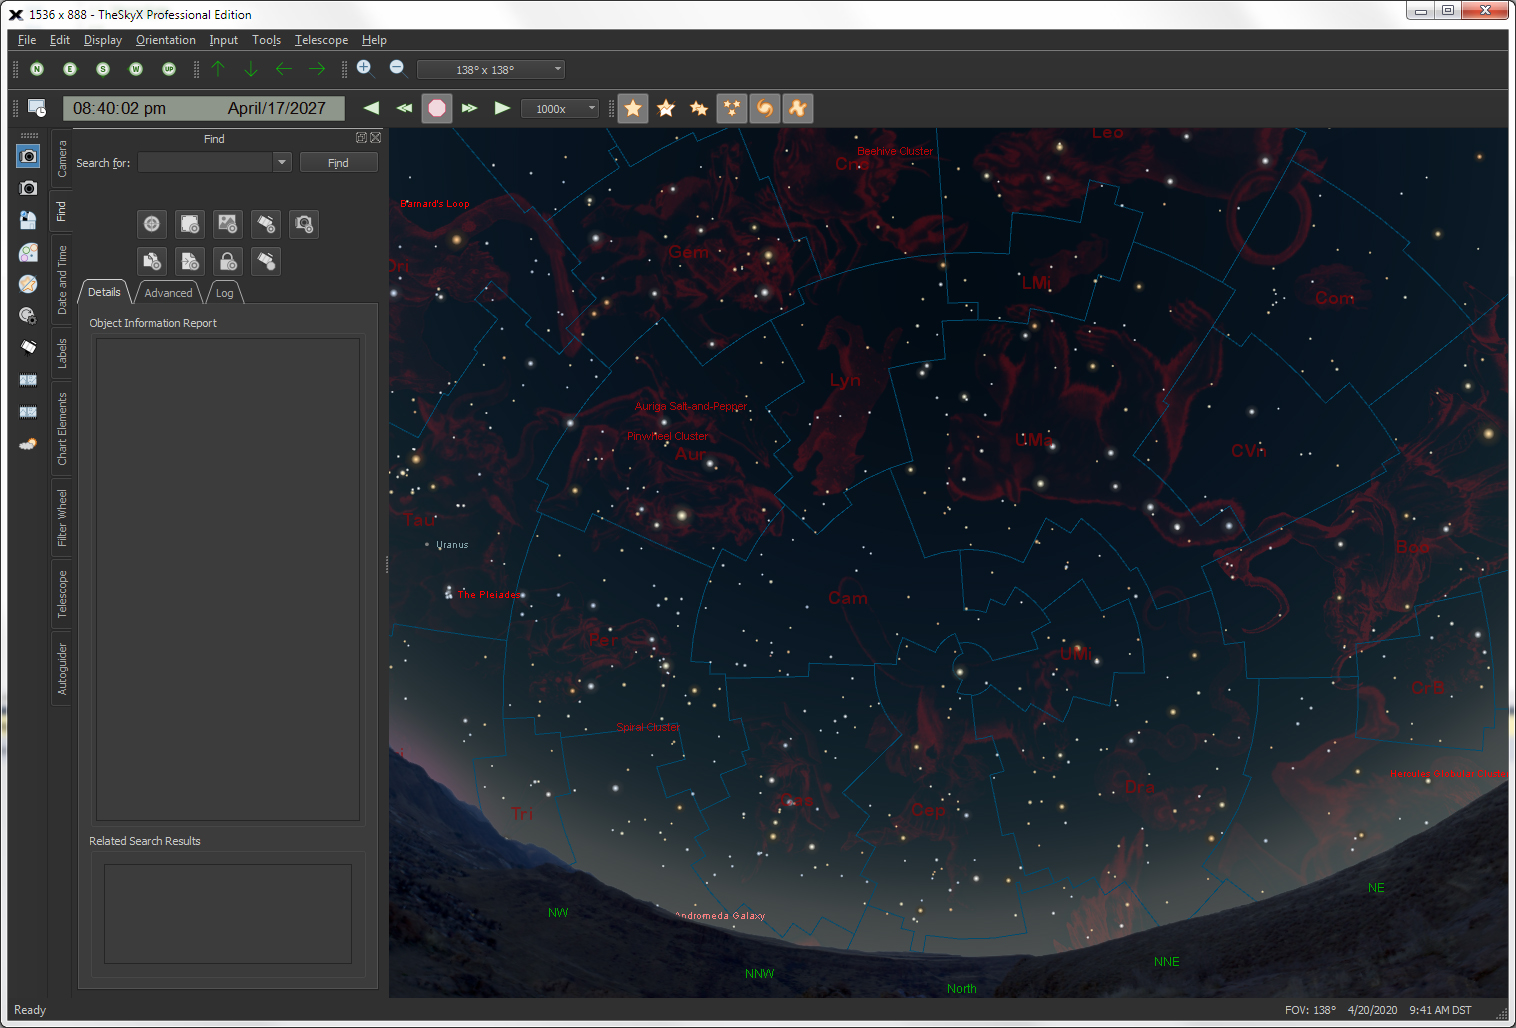This screenshot has height=1028, width=1516.
Task: Click the frame object button
Action: tap(190, 224)
